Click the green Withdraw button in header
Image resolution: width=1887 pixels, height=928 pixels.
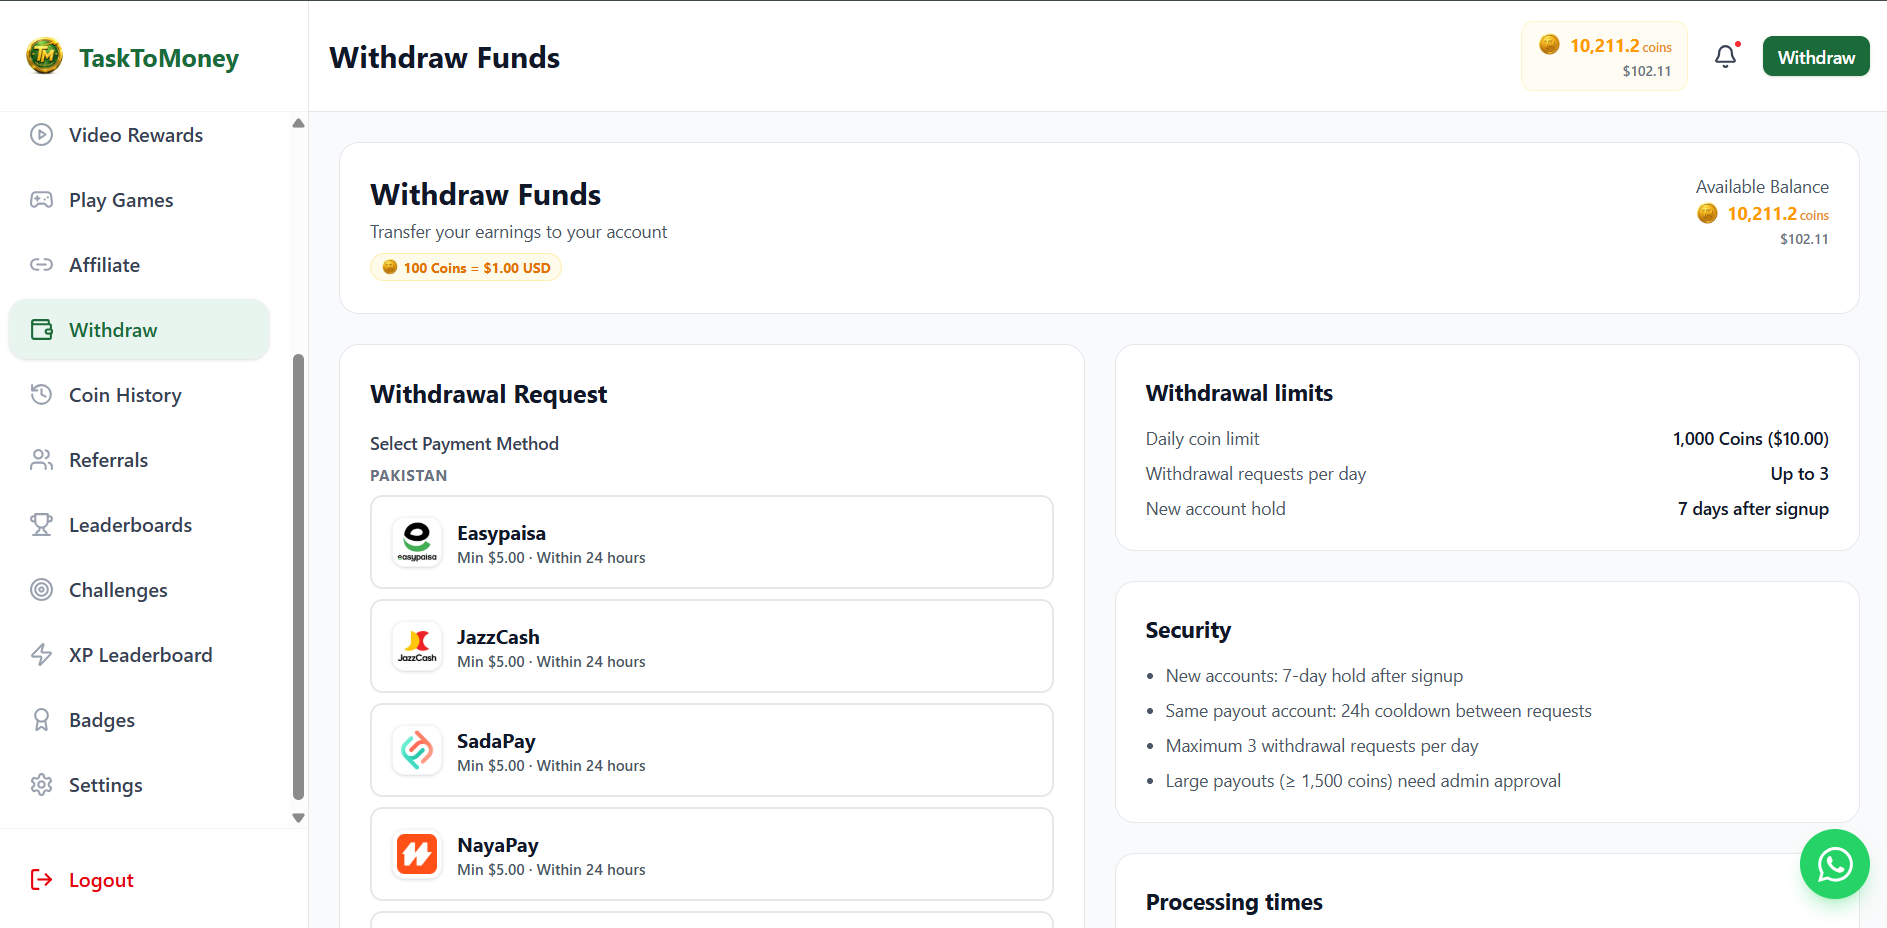point(1815,57)
